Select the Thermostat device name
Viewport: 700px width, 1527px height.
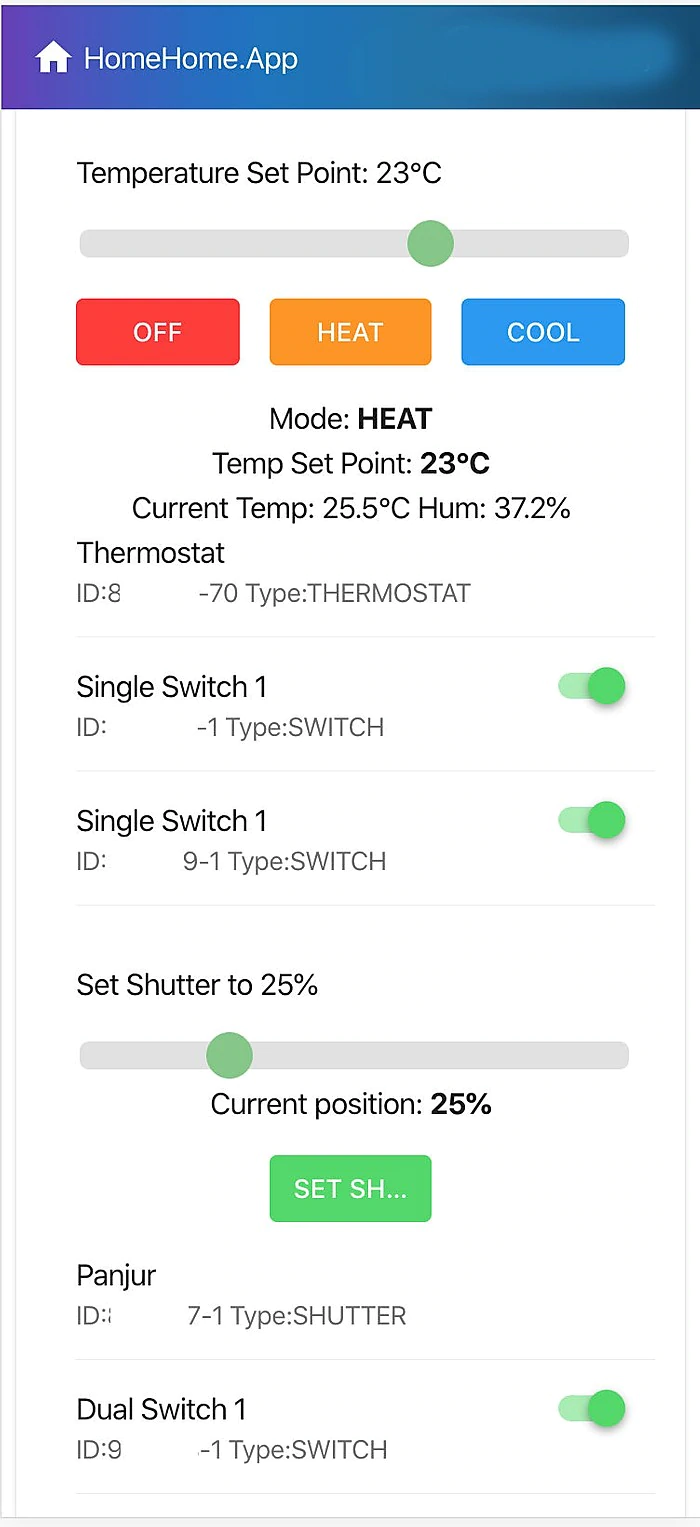151,553
